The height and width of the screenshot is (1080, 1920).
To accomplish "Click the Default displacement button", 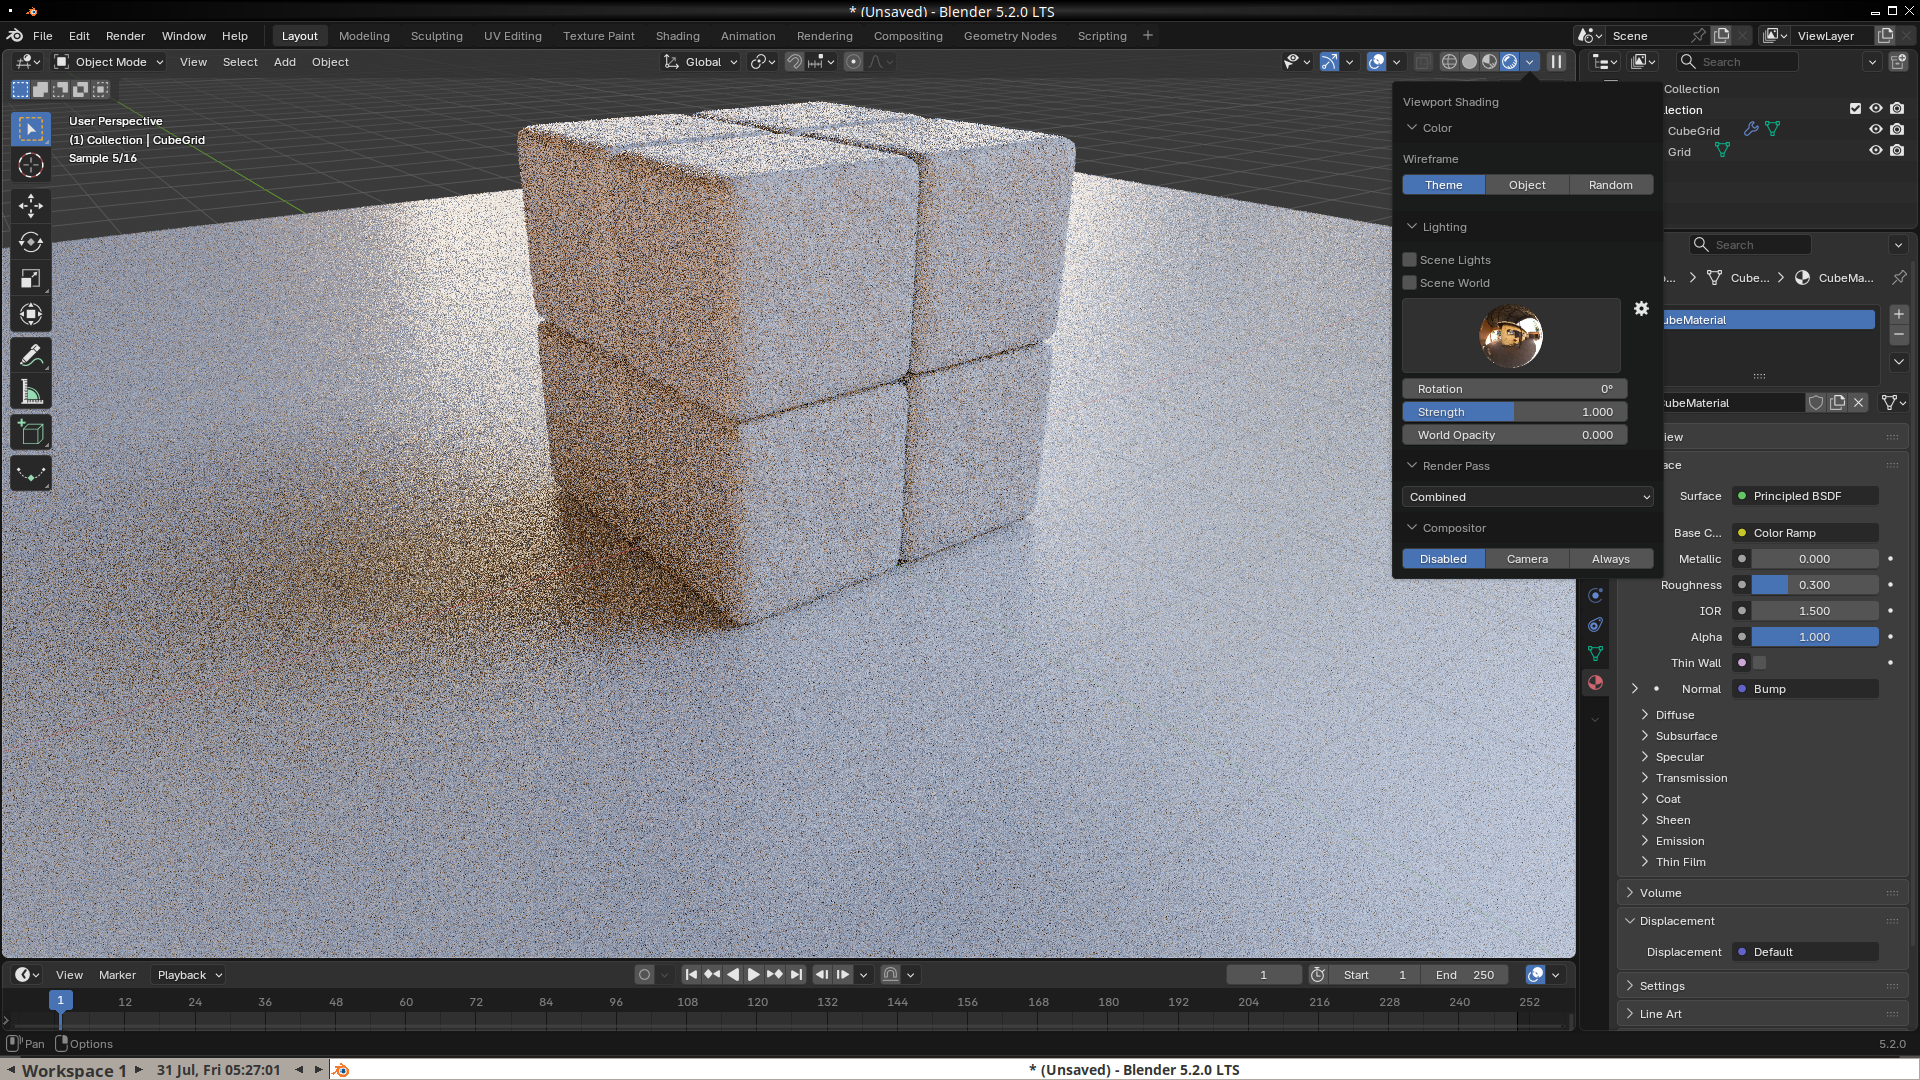I will (1805, 952).
